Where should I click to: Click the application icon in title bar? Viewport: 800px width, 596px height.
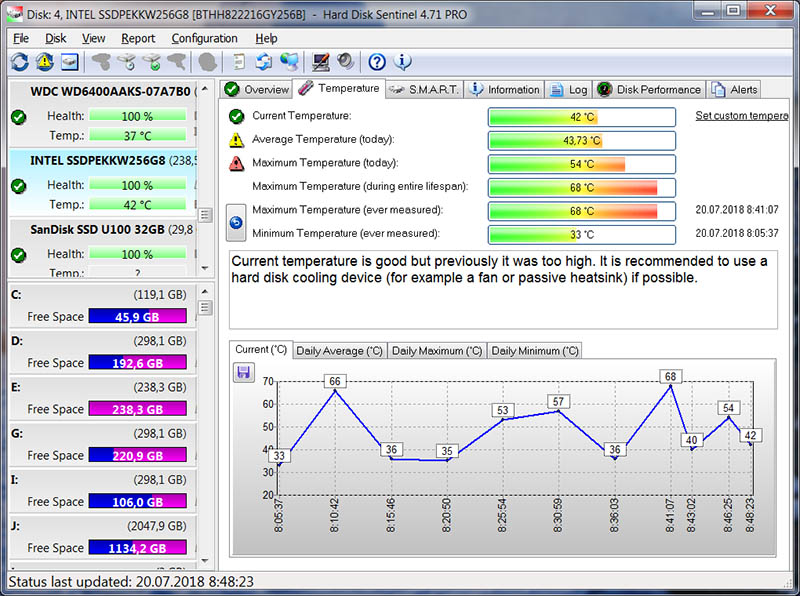coord(14,13)
